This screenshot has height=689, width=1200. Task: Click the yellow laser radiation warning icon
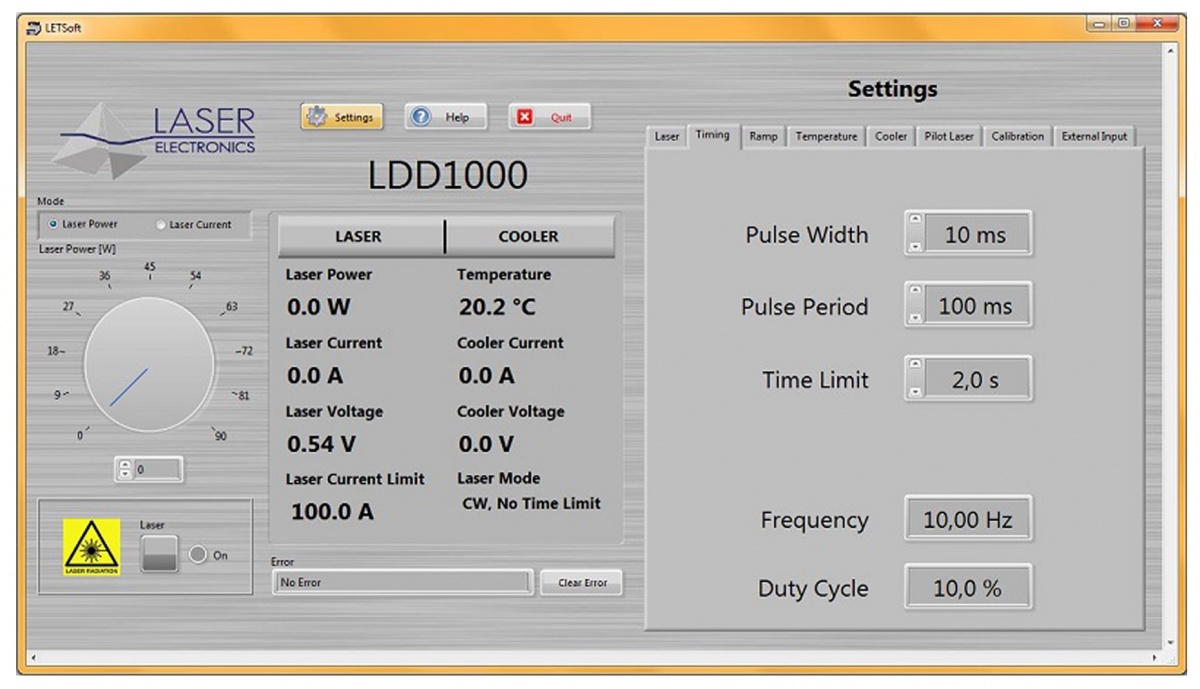click(92, 547)
